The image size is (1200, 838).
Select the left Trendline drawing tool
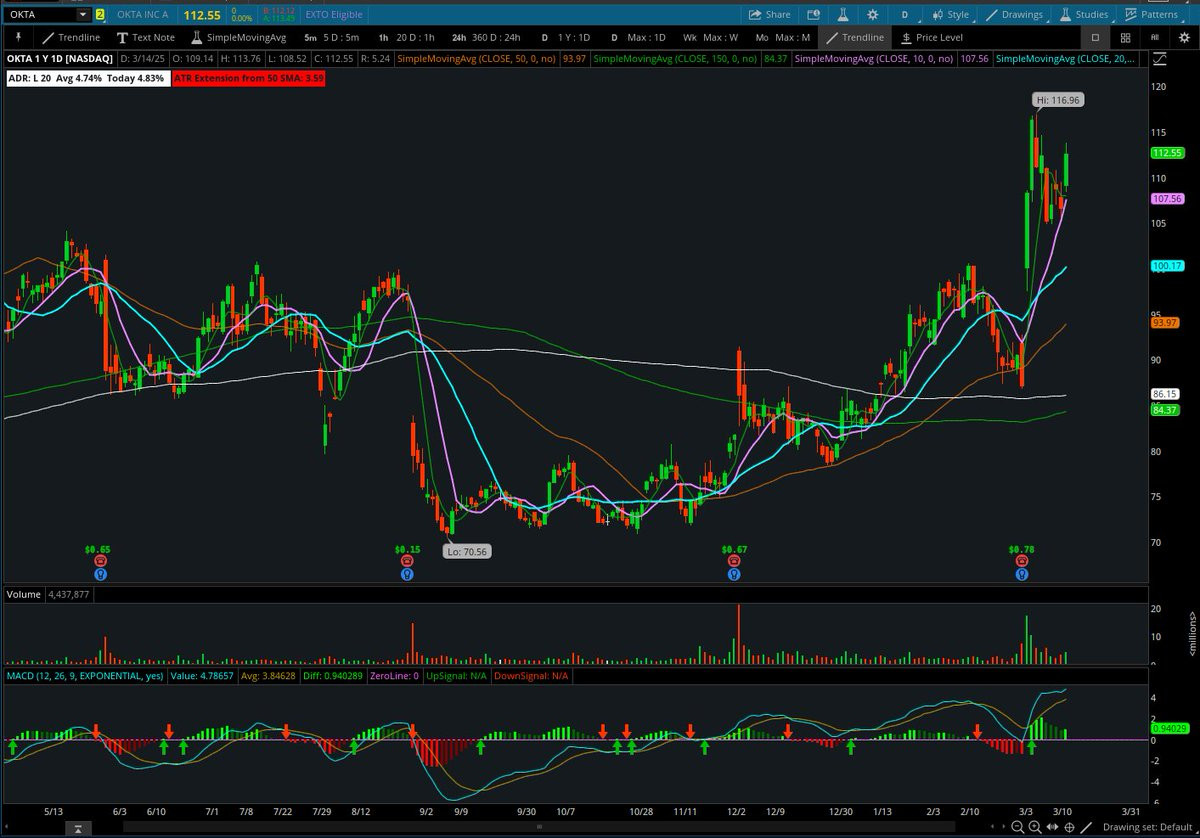(x=72, y=38)
